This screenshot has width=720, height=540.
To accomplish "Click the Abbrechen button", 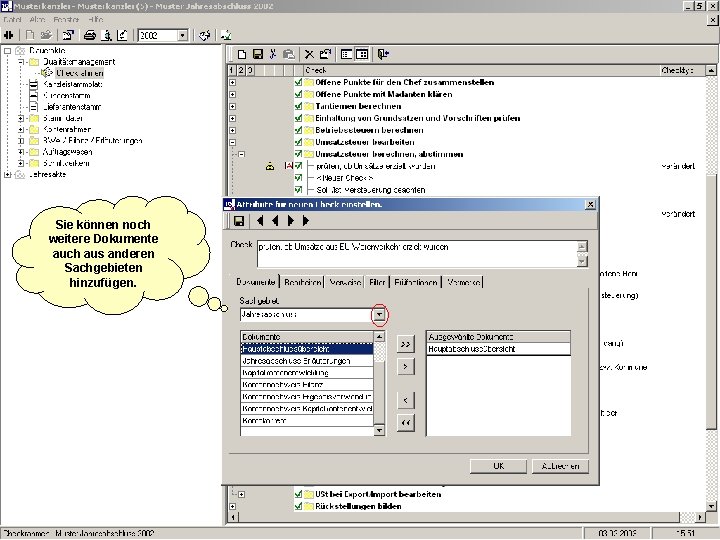I will click(560, 466).
